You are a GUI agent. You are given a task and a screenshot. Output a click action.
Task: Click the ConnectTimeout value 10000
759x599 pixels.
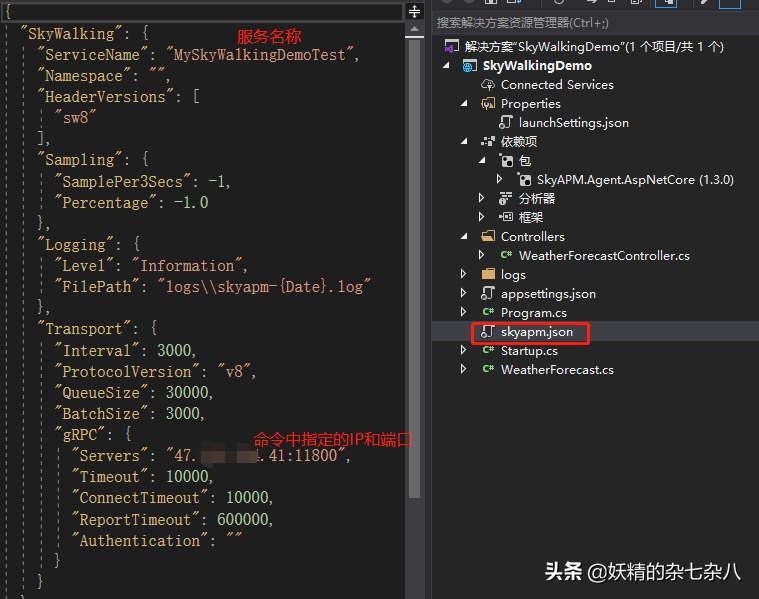tap(248, 498)
